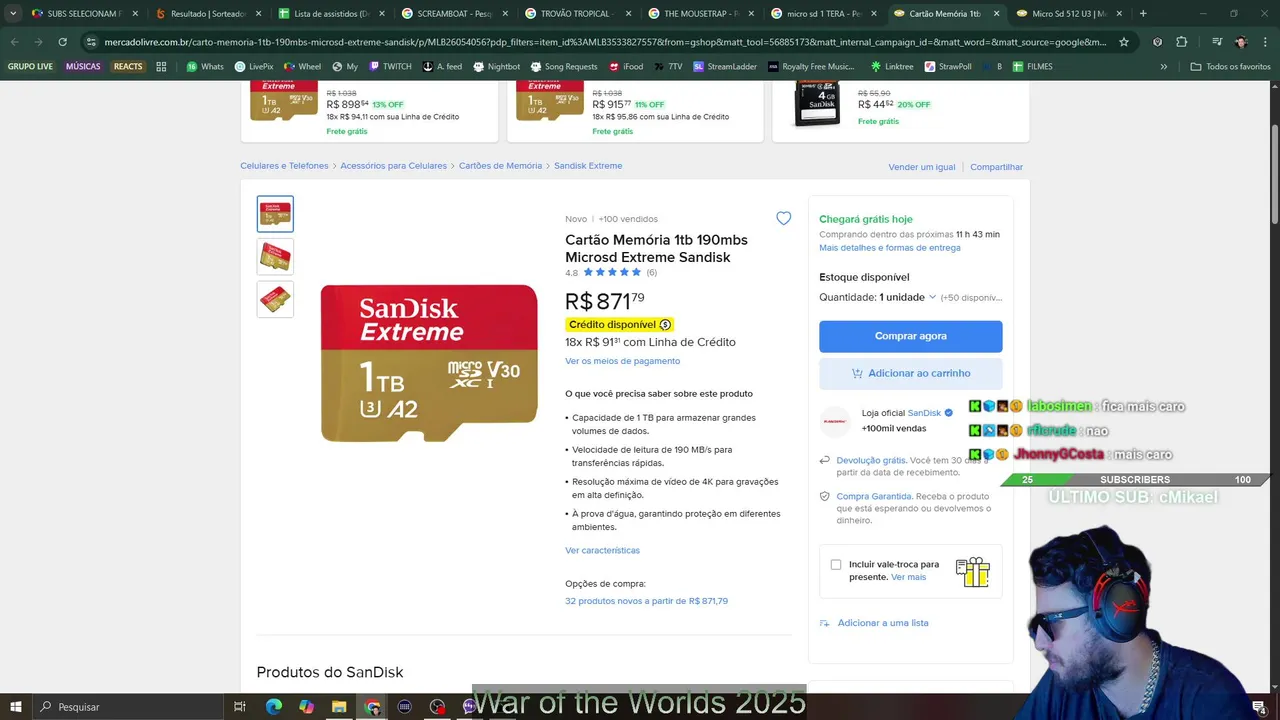
Task: Open the Chrome extensions puzzle icon
Action: click(1181, 42)
